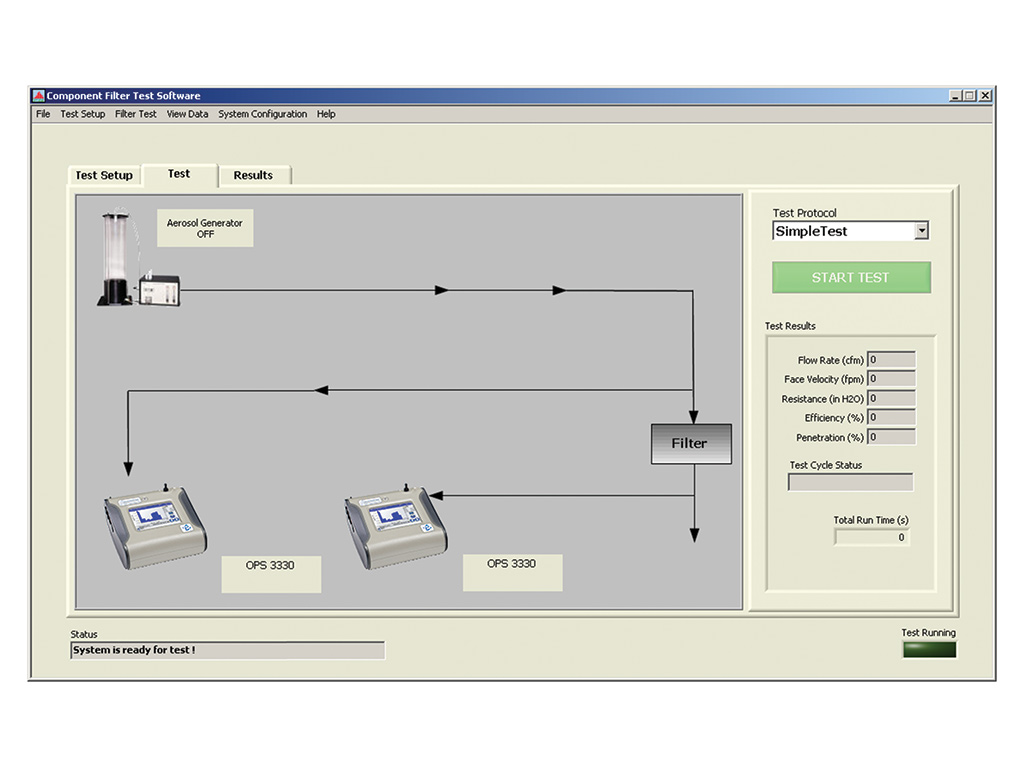Screen dimensions: 1024x768
Task: Open the Help menu
Action: click(x=326, y=114)
